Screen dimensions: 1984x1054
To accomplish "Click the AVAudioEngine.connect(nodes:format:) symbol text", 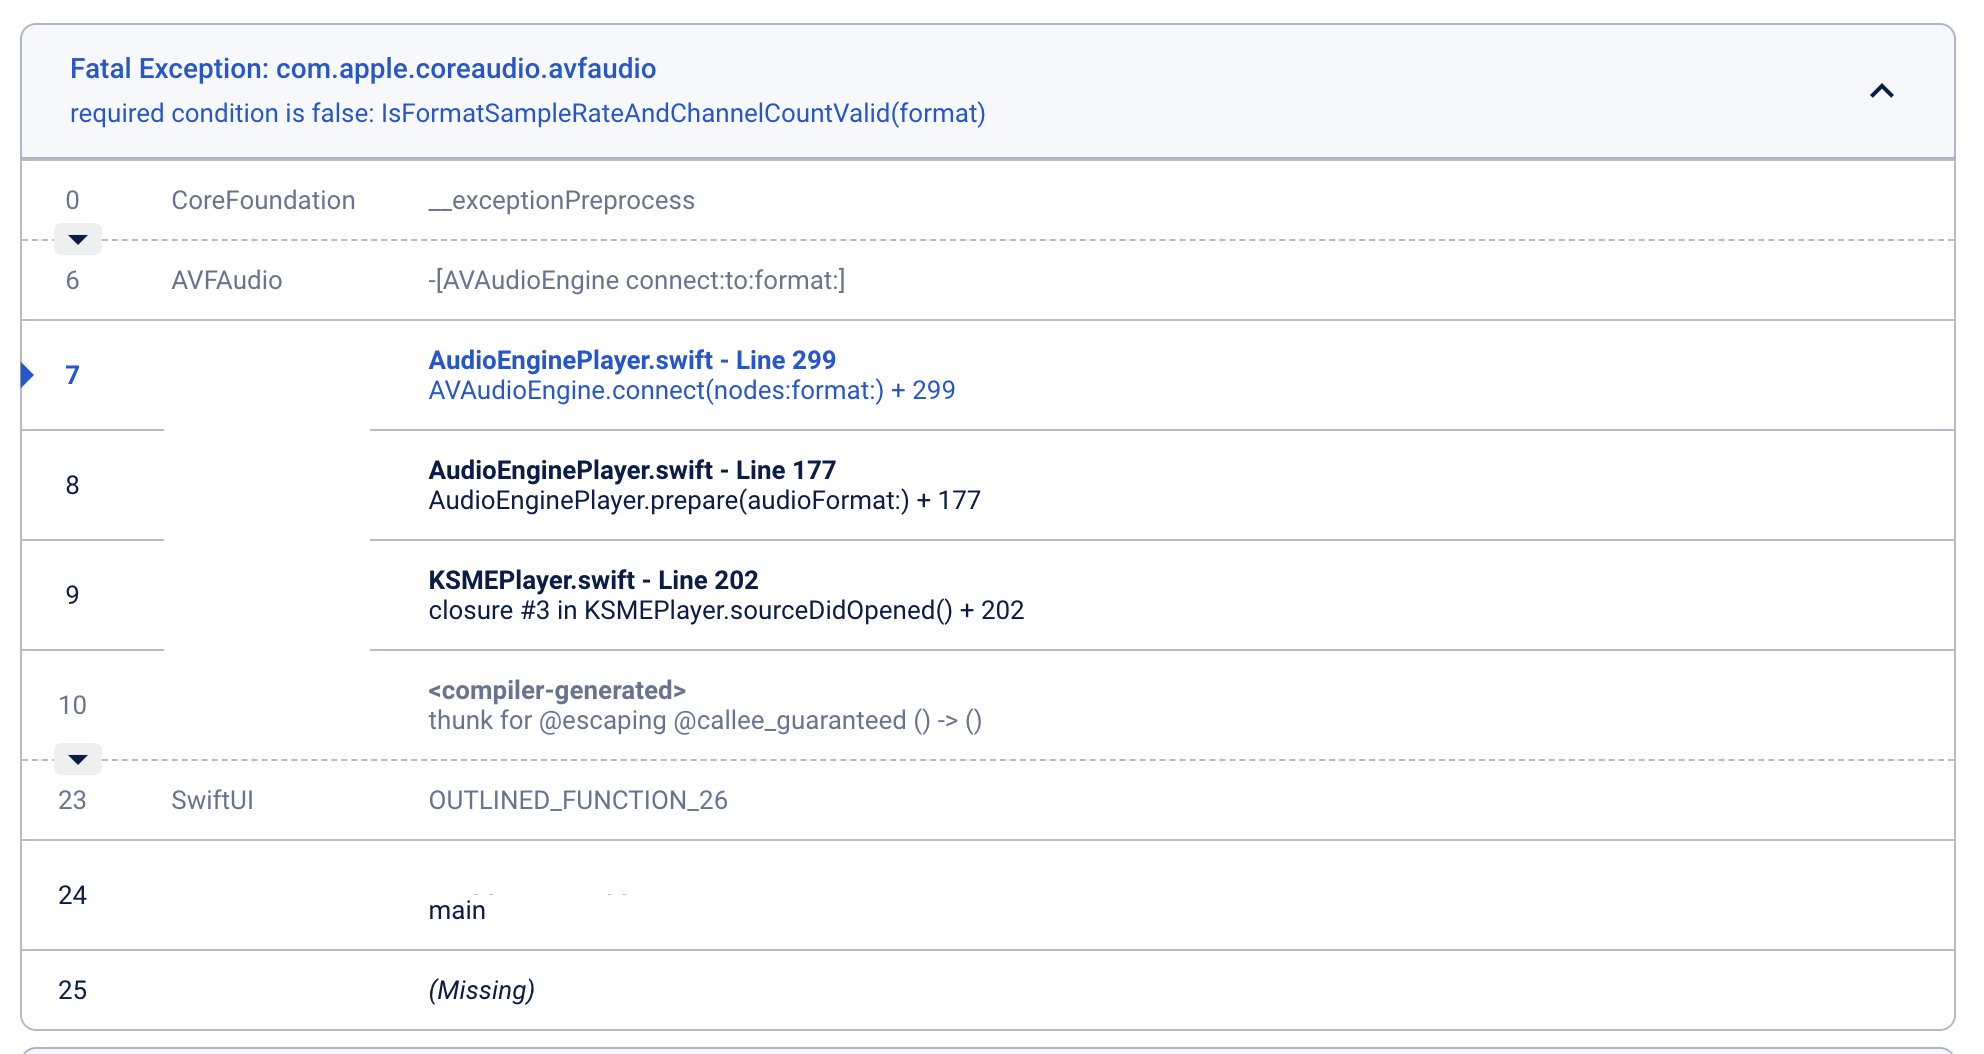I will (691, 390).
